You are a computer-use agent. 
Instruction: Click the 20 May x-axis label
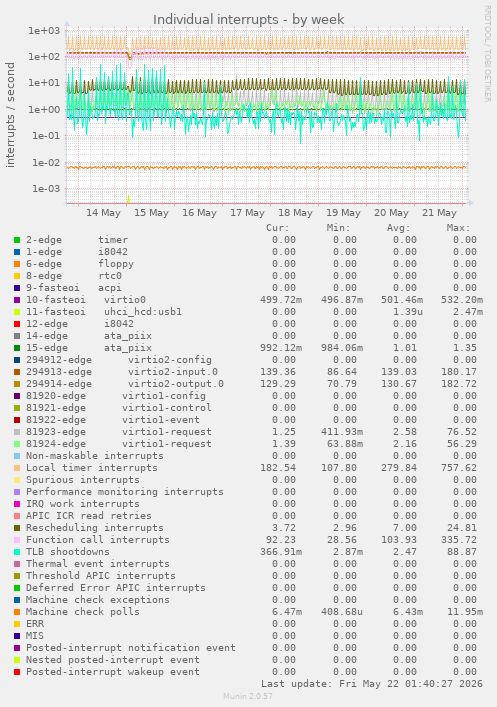[391, 213]
